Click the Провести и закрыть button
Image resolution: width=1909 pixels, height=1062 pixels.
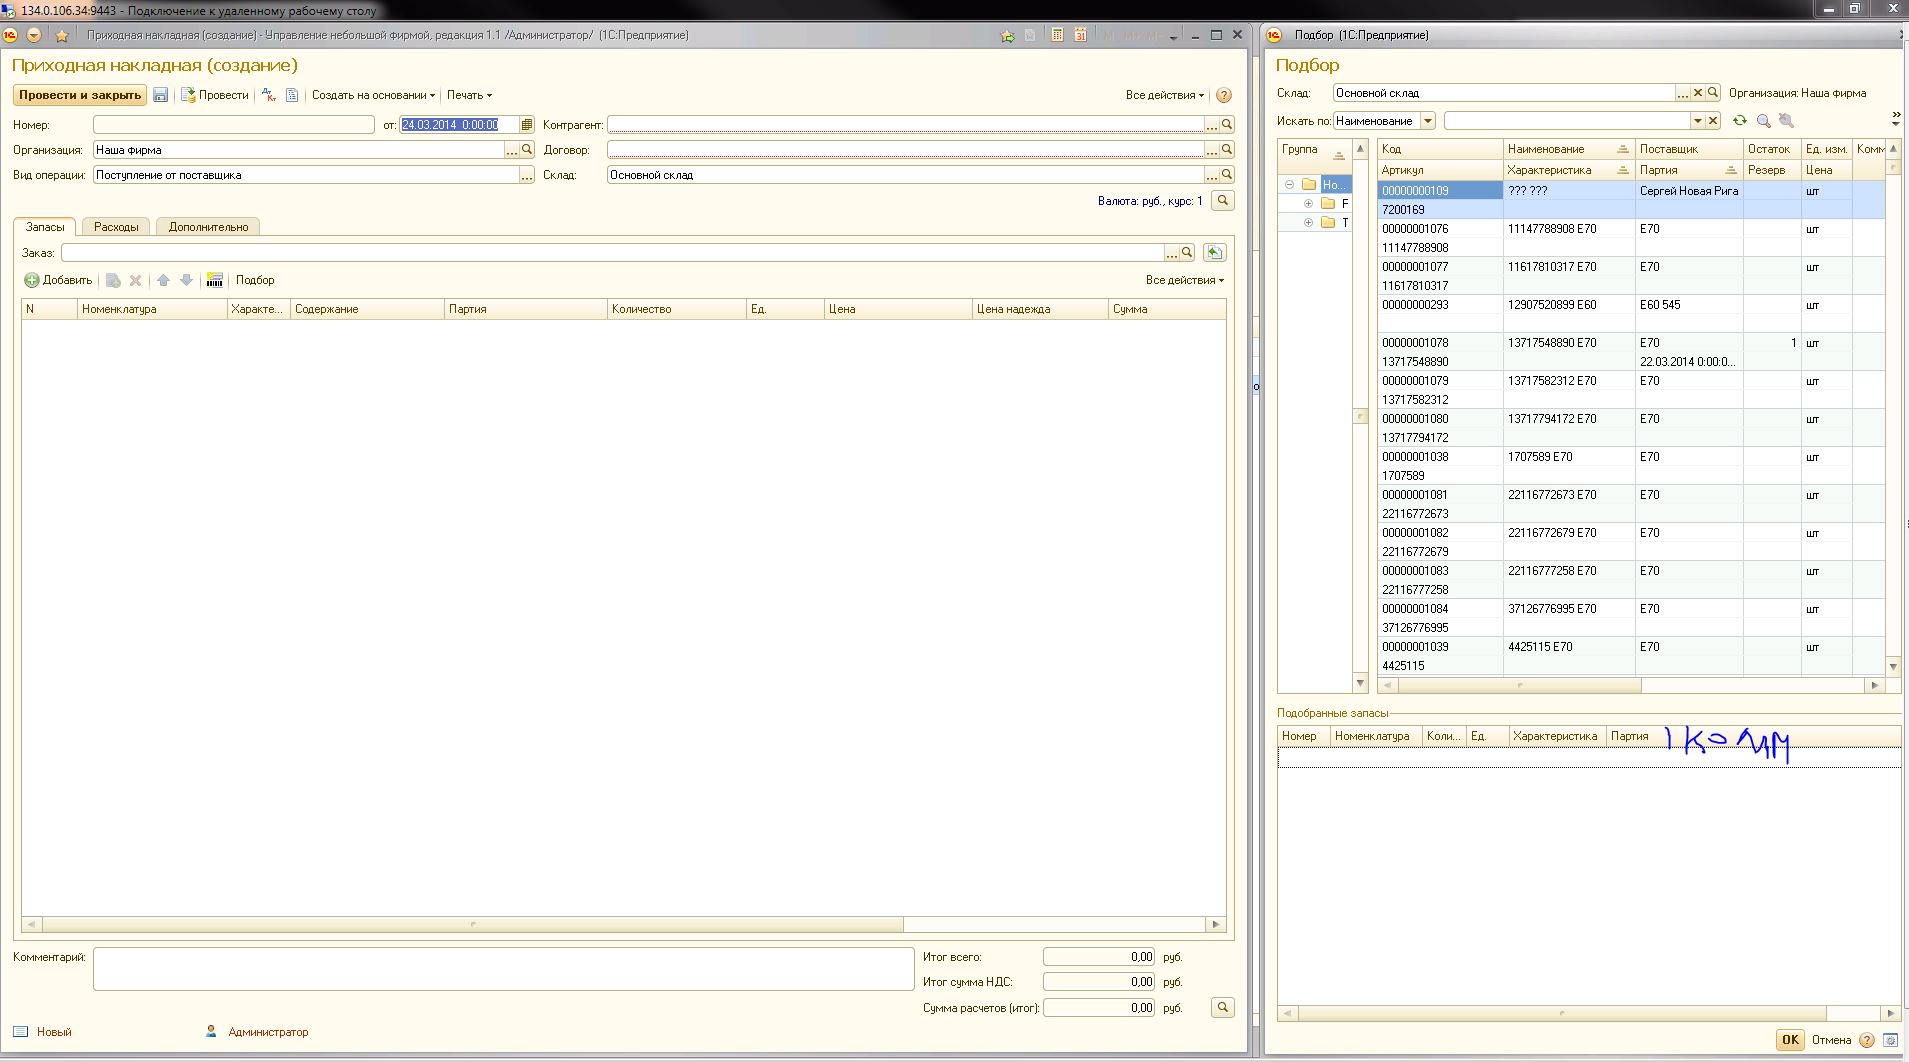(x=79, y=95)
